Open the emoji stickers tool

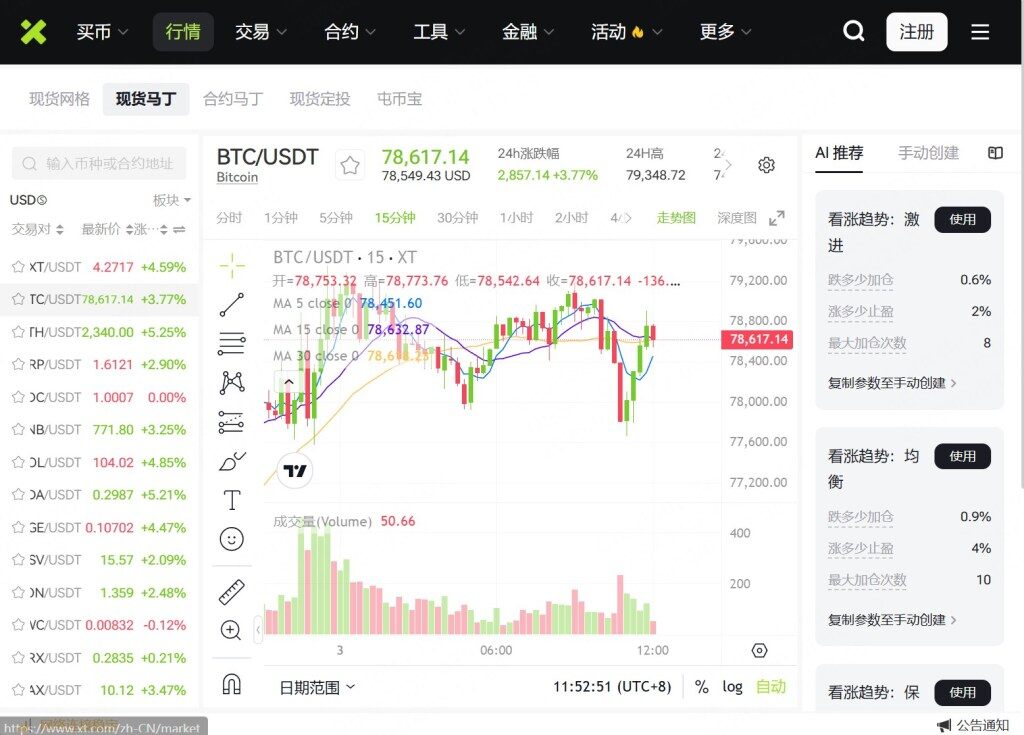pos(232,538)
